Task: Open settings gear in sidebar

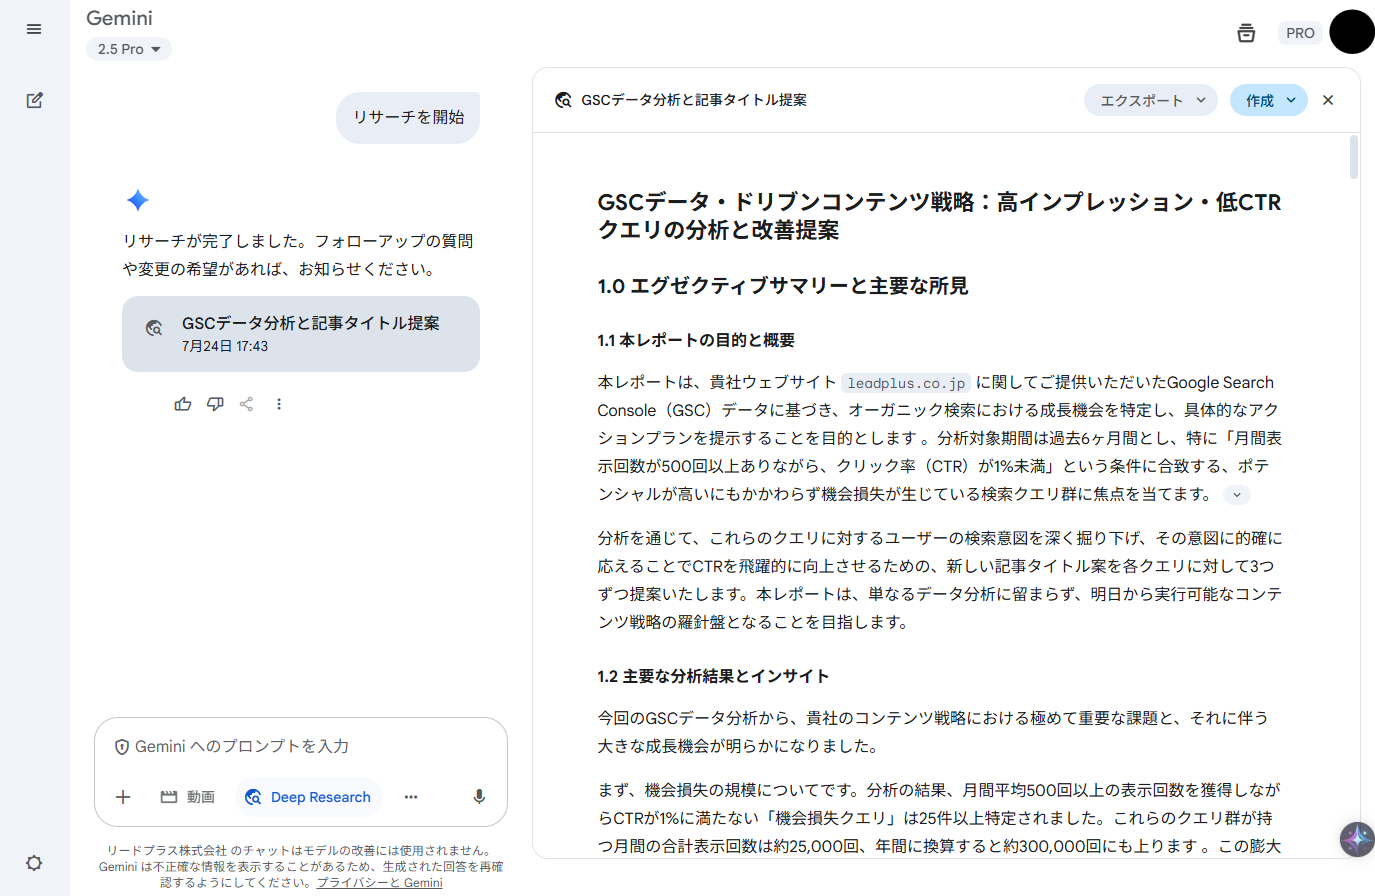Action: (34, 863)
